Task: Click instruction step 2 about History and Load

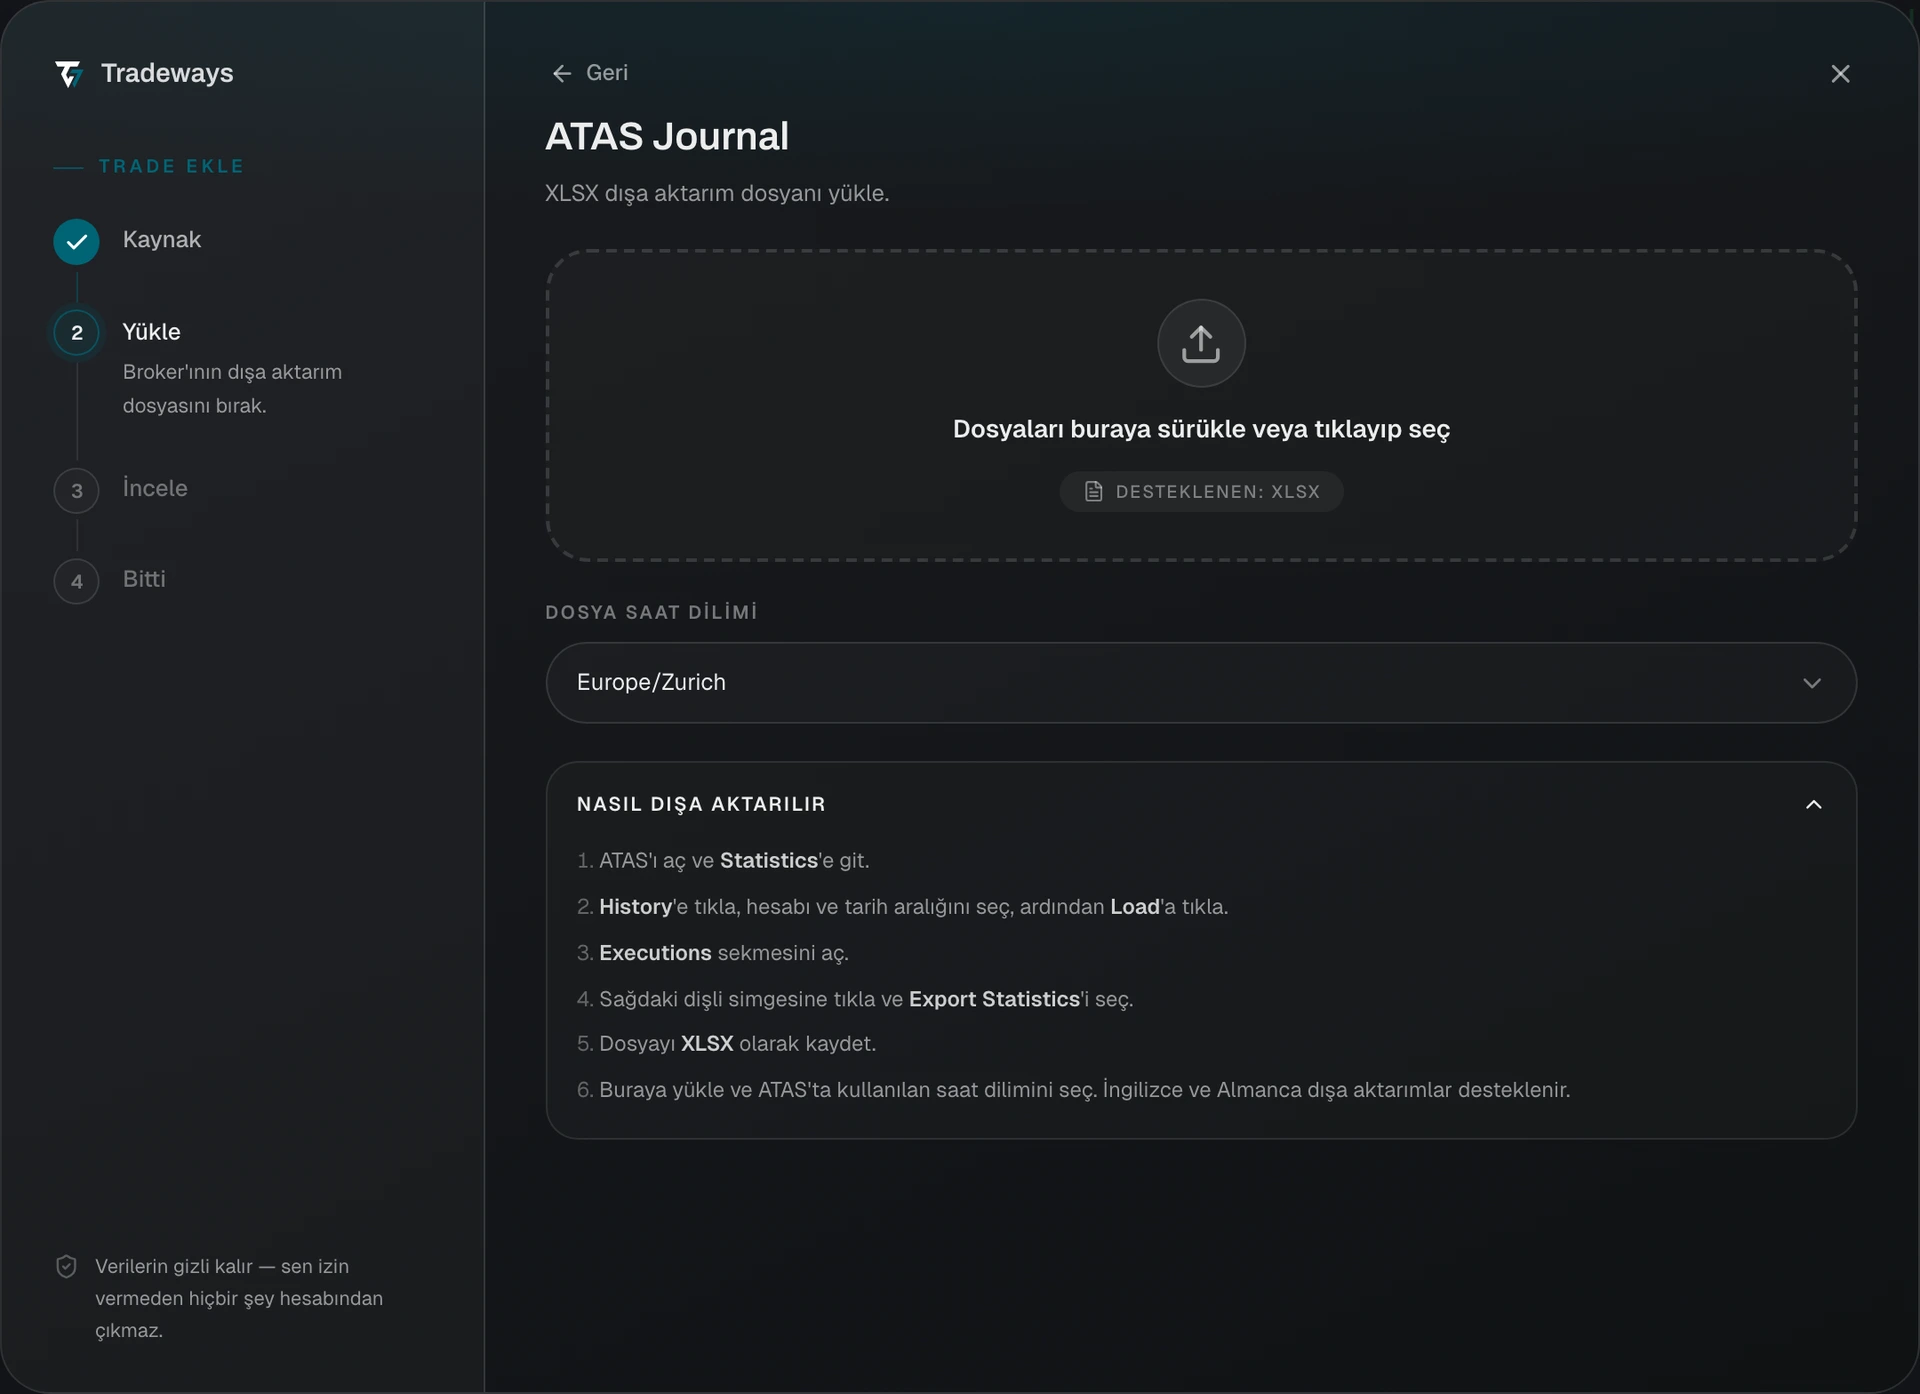Action: [x=902, y=907]
